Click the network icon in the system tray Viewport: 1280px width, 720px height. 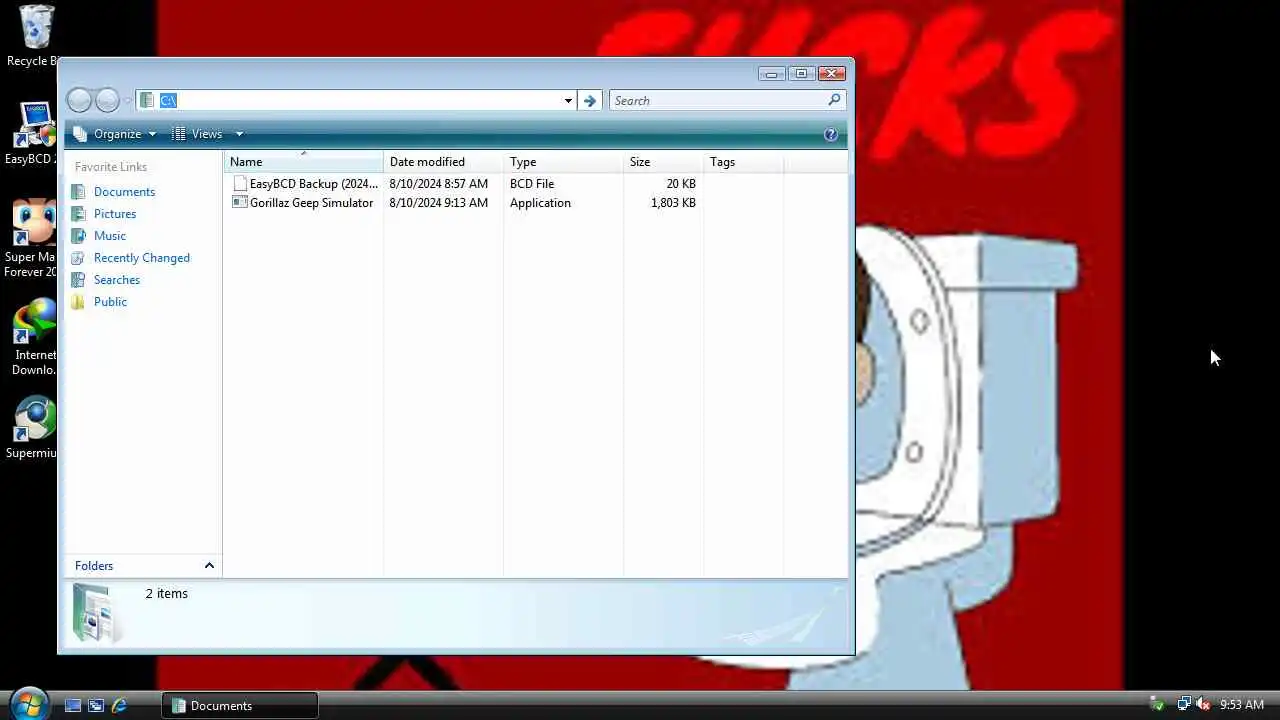1184,704
